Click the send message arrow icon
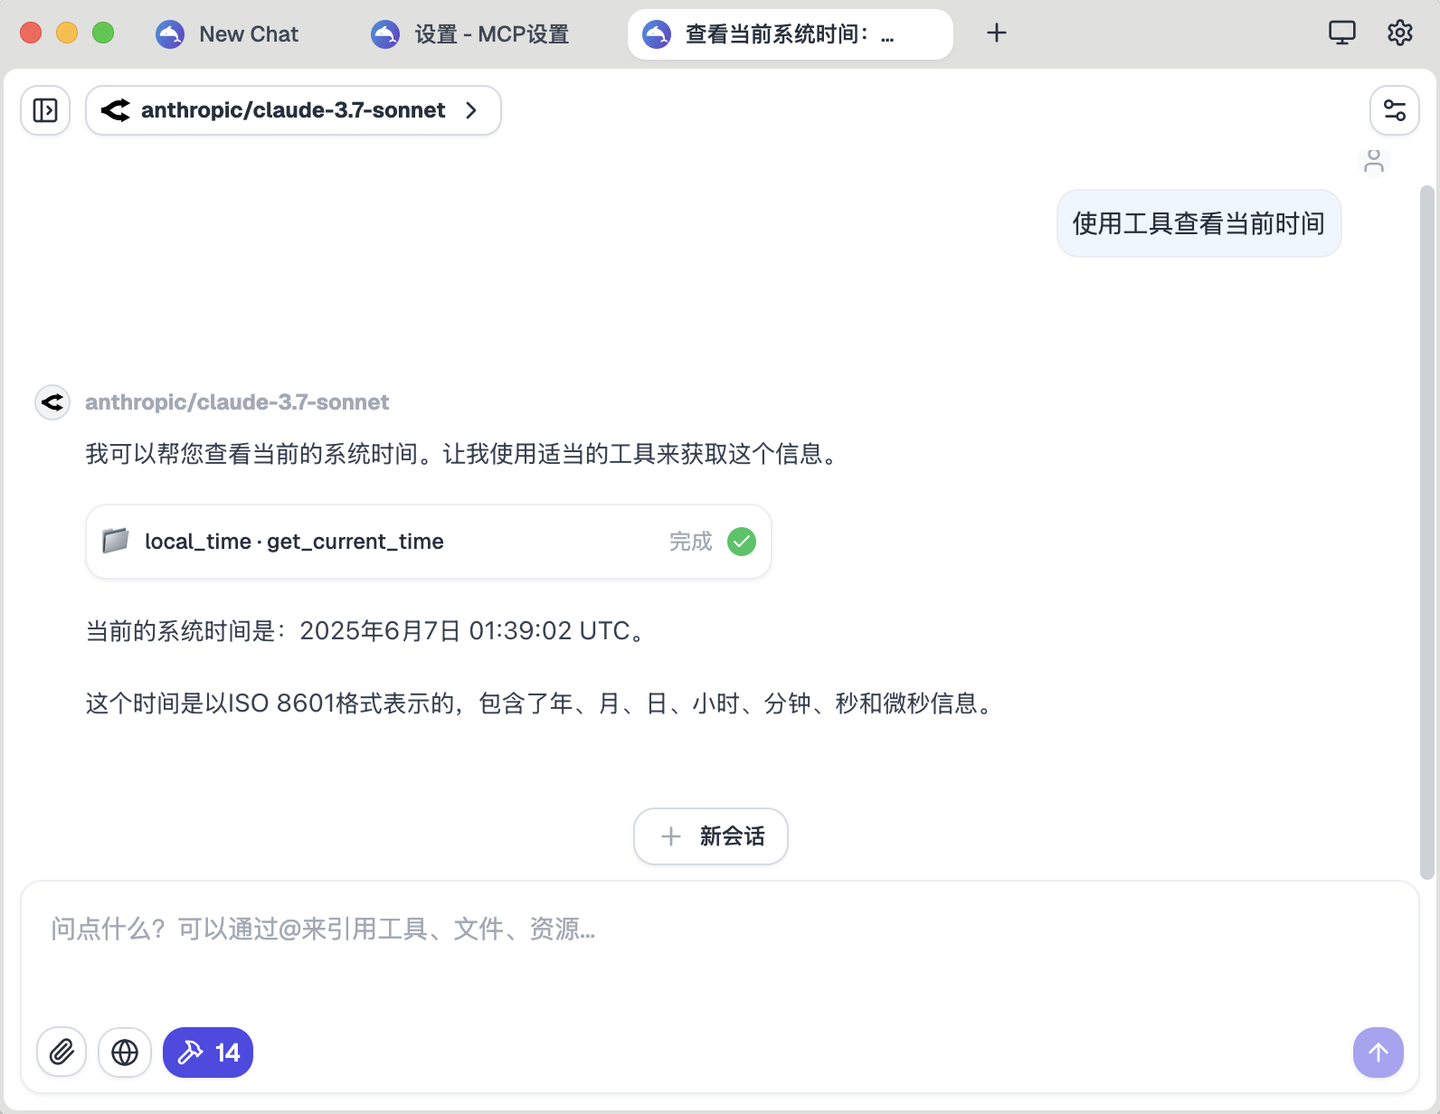Image resolution: width=1440 pixels, height=1114 pixels. point(1378,1052)
